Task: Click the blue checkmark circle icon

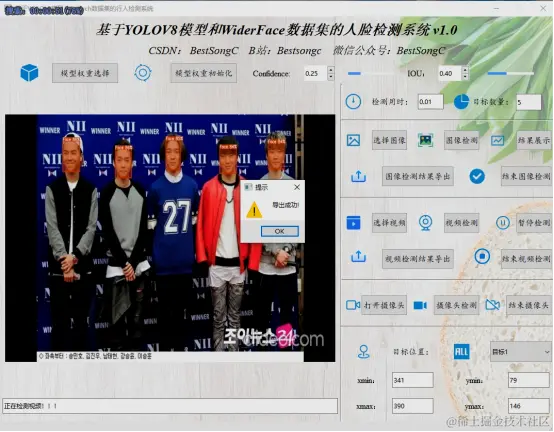Action: 477,176
